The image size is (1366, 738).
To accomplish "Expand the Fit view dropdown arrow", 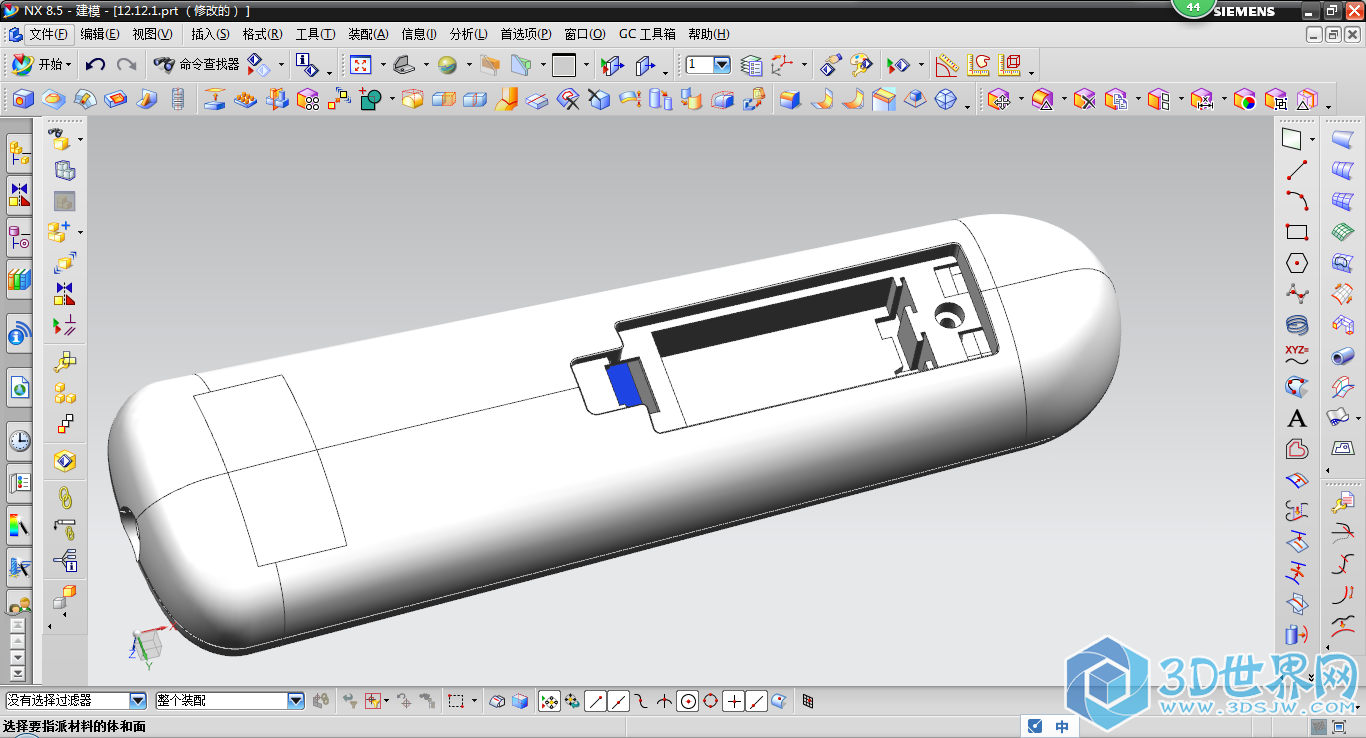I will (x=383, y=65).
